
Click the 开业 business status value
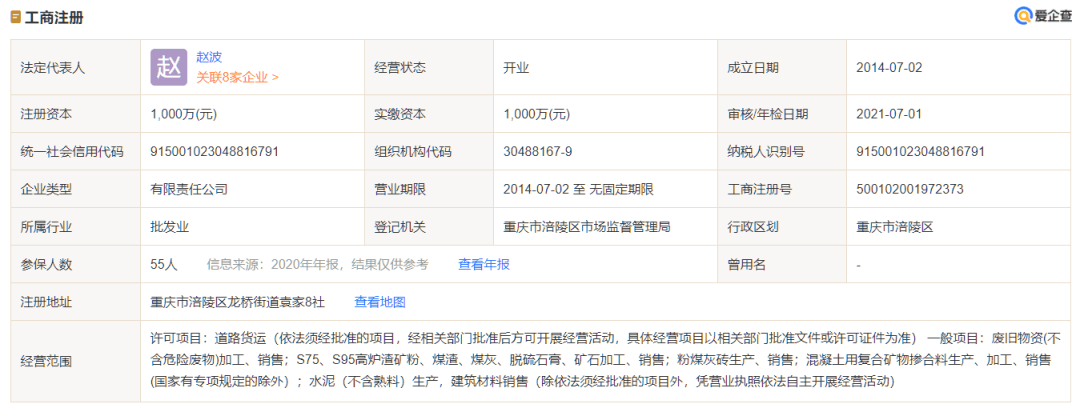point(516,67)
